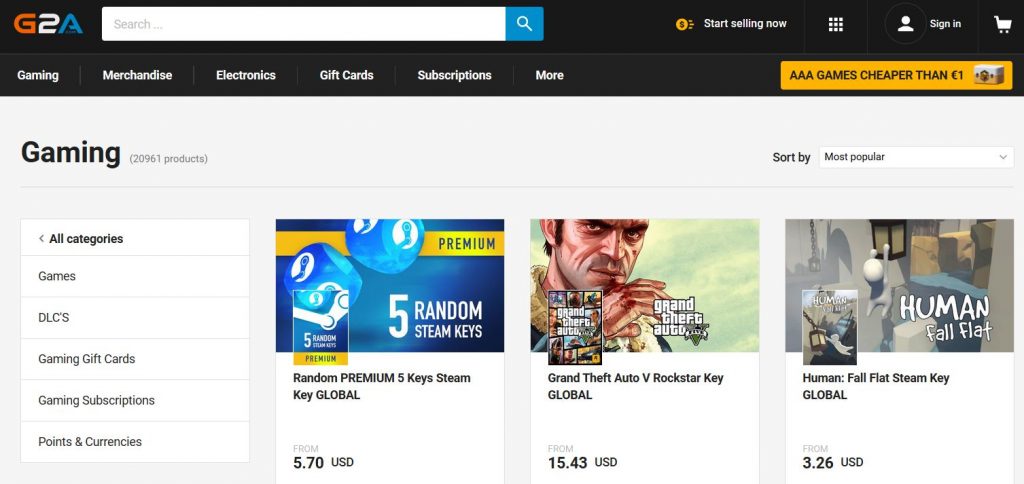Click AAA Games Cheaper Than €1 banner
Viewport: 1024px width, 484px height.
pyautogui.click(x=896, y=75)
